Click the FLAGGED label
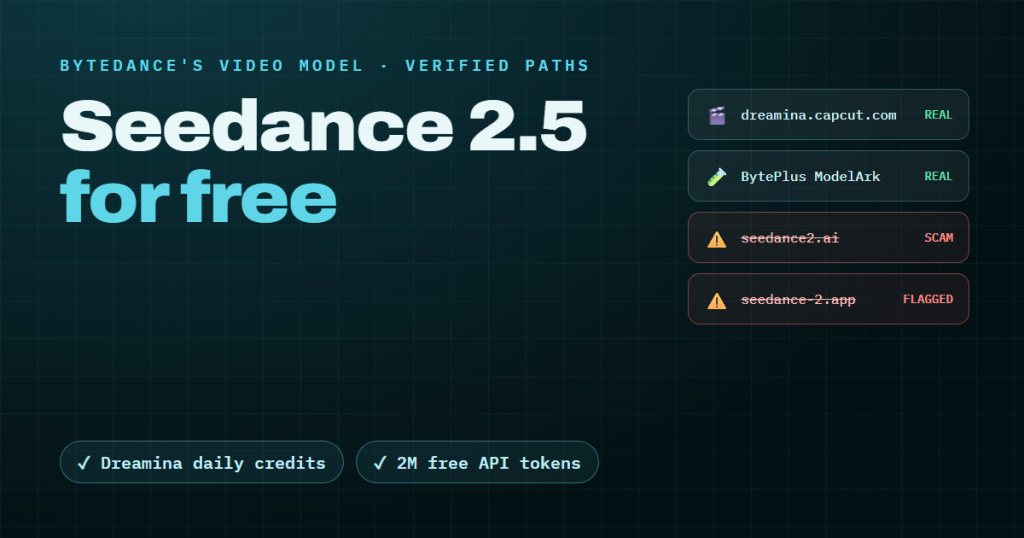Viewport: 1024px width, 538px height. pyautogui.click(x=928, y=299)
